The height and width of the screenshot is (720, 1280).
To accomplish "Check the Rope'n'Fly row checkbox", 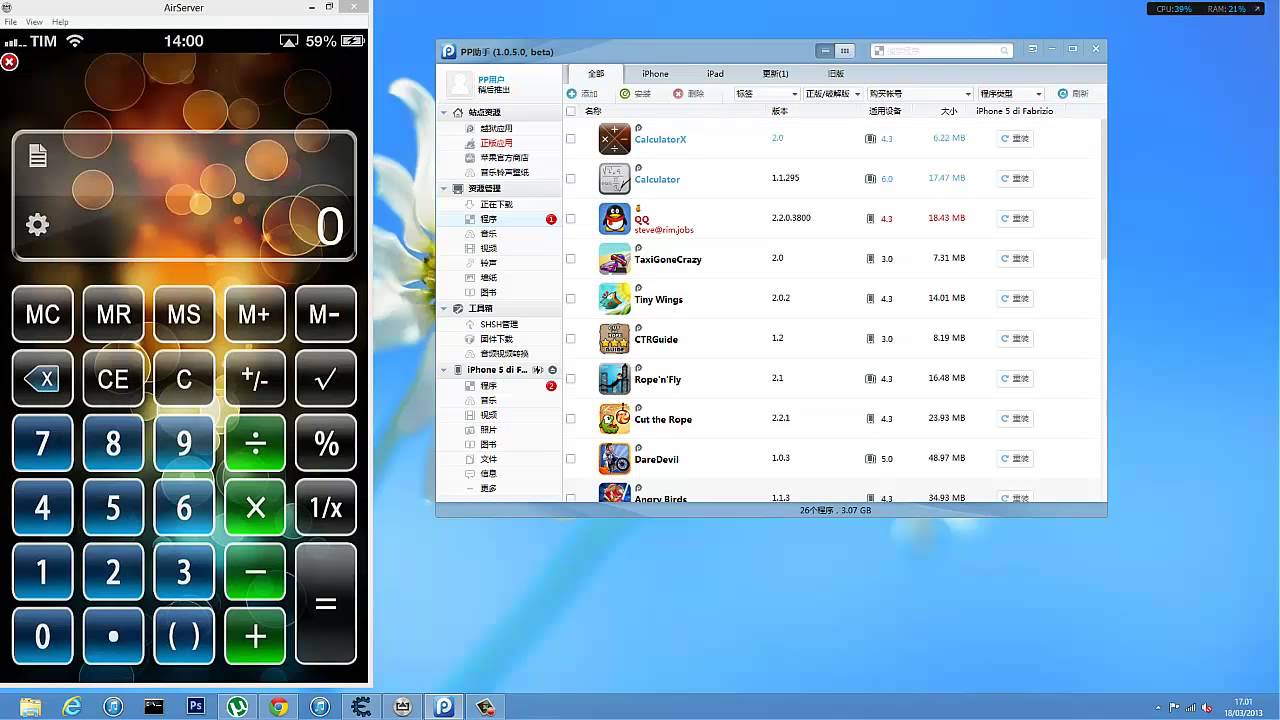I will pos(571,379).
